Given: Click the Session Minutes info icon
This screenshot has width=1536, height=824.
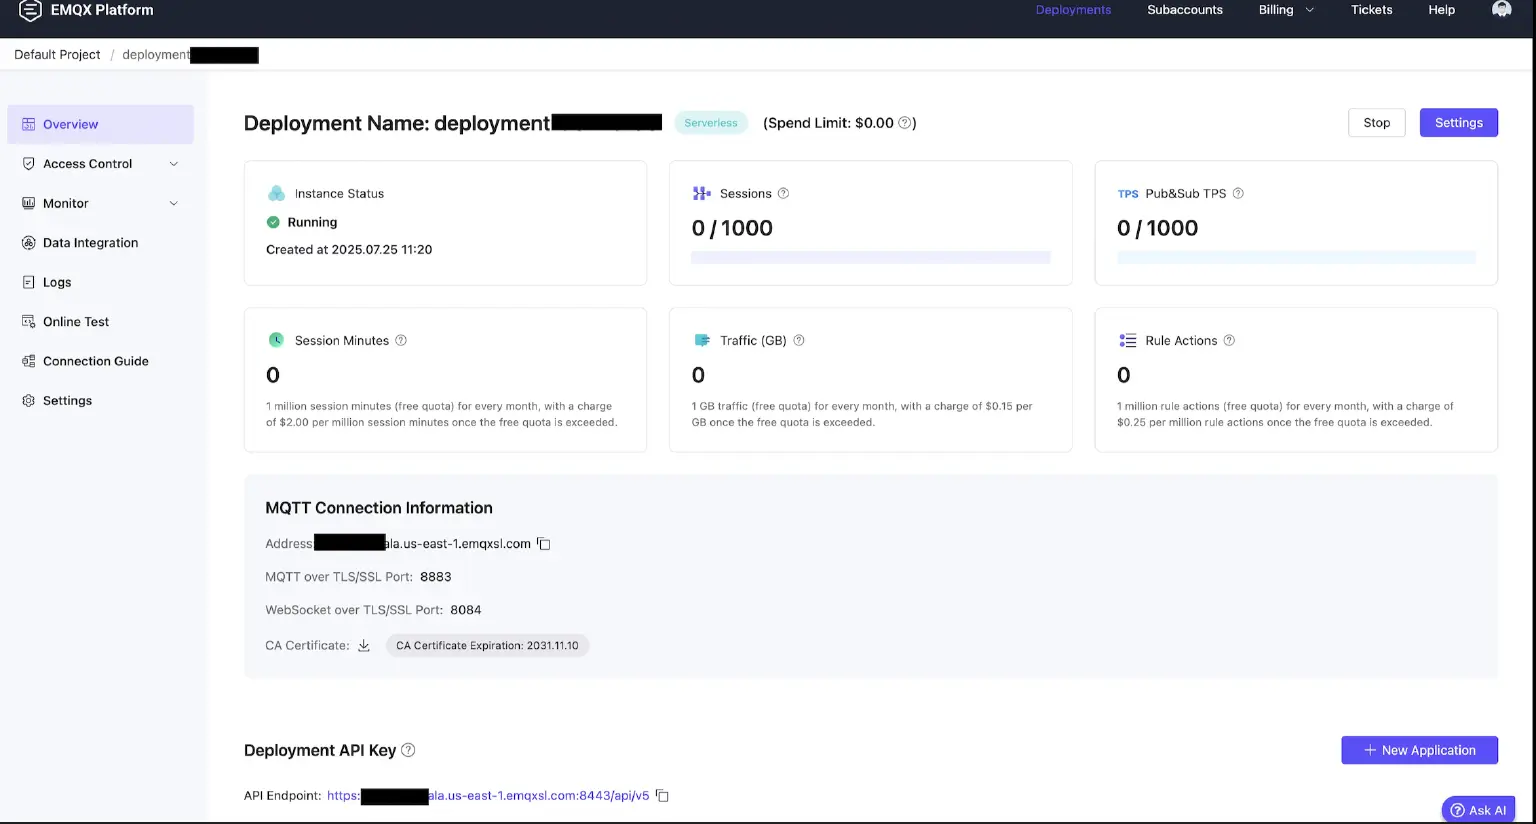Looking at the screenshot, I should [401, 341].
